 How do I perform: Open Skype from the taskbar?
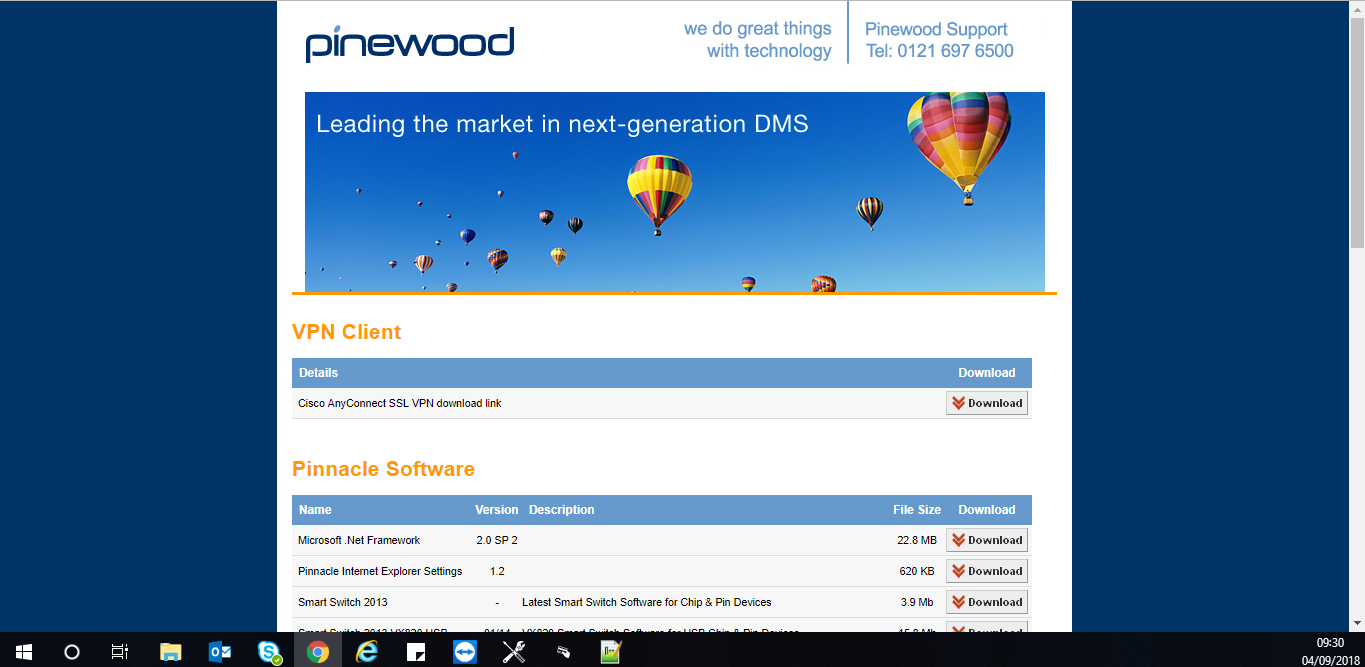tap(269, 652)
